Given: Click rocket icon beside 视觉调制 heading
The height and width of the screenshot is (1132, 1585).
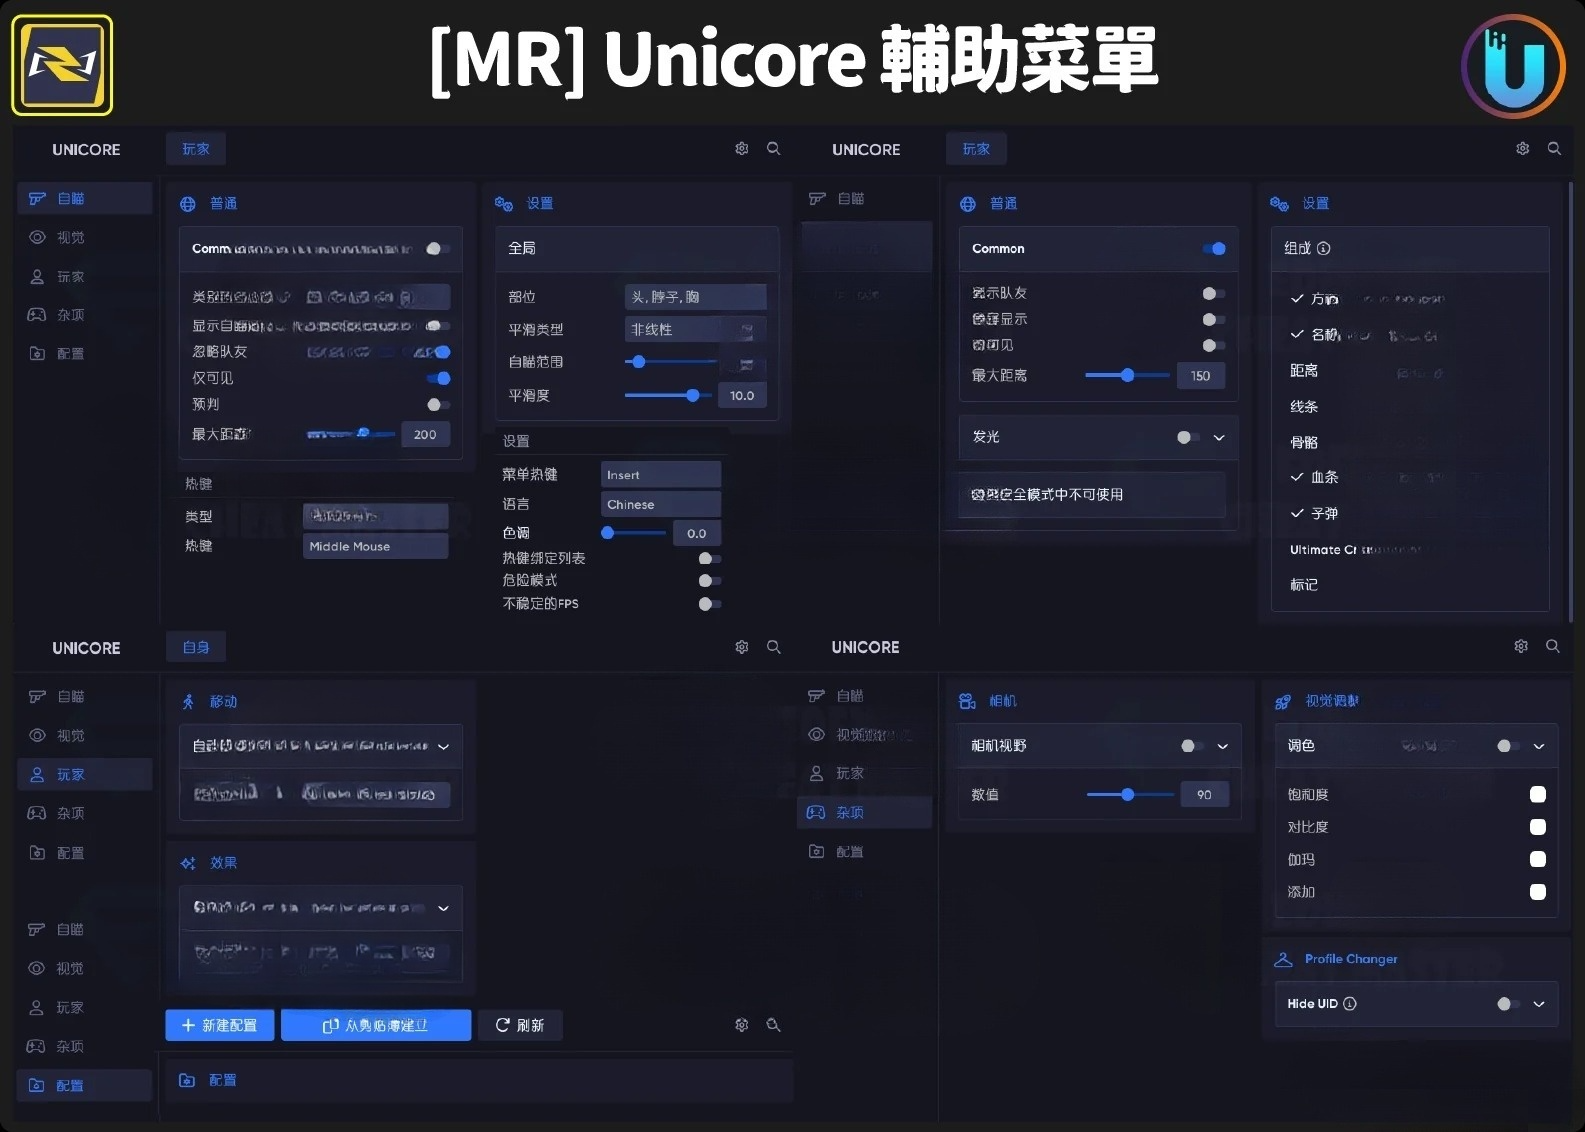Looking at the screenshot, I should coord(1284,702).
